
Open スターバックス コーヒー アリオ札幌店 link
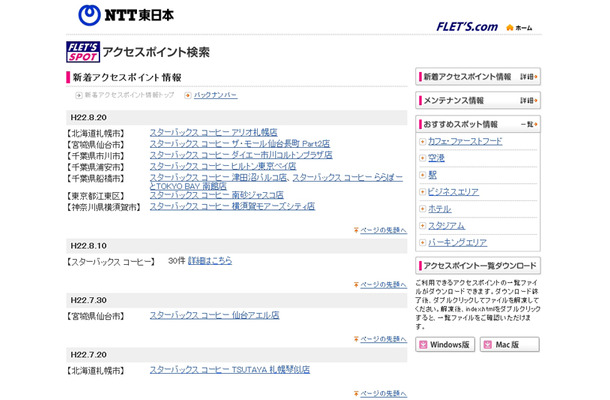coord(214,132)
